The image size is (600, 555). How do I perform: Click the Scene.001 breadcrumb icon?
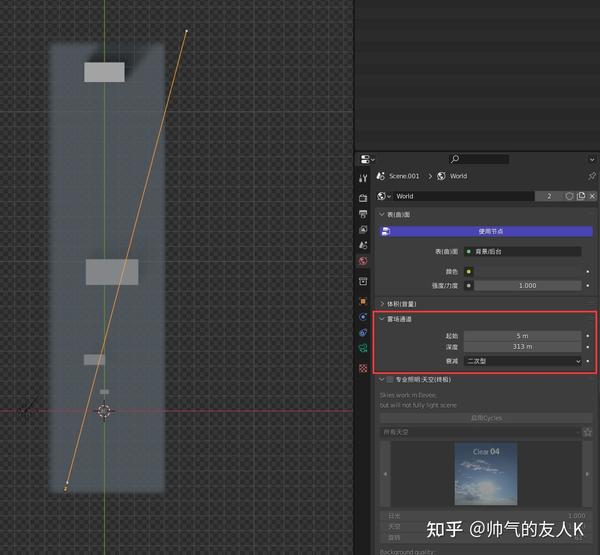pos(380,176)
